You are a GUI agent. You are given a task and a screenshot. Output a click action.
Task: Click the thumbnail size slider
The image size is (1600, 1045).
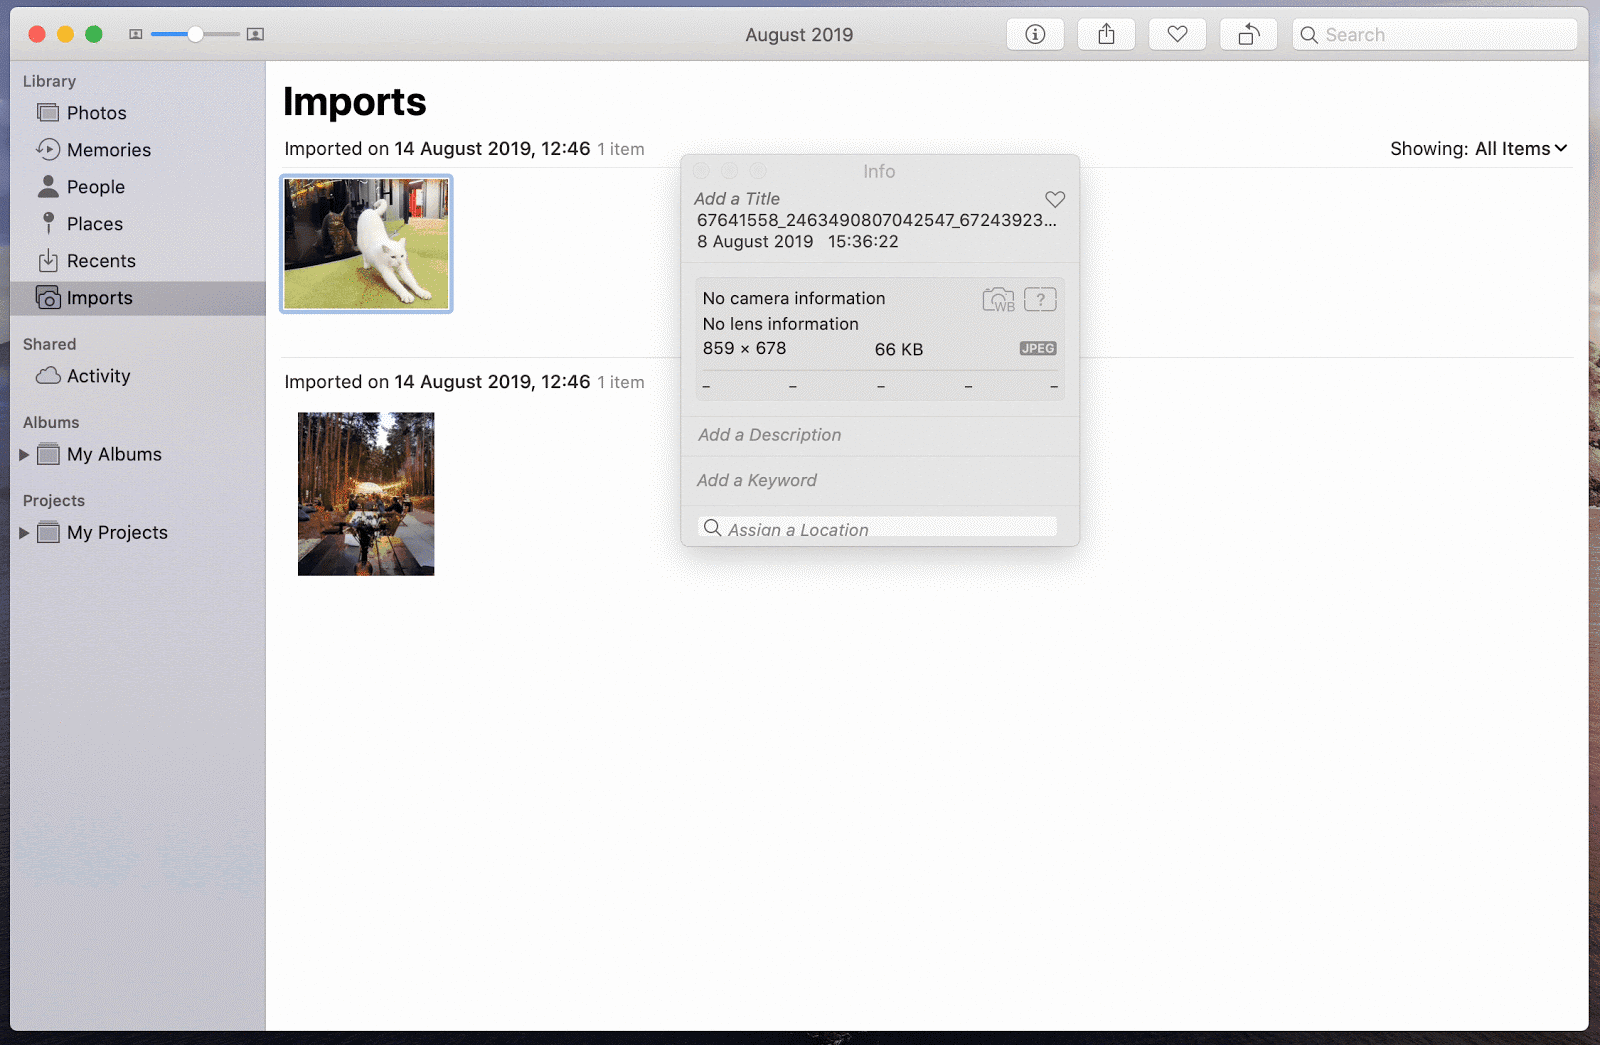point(196,35)
